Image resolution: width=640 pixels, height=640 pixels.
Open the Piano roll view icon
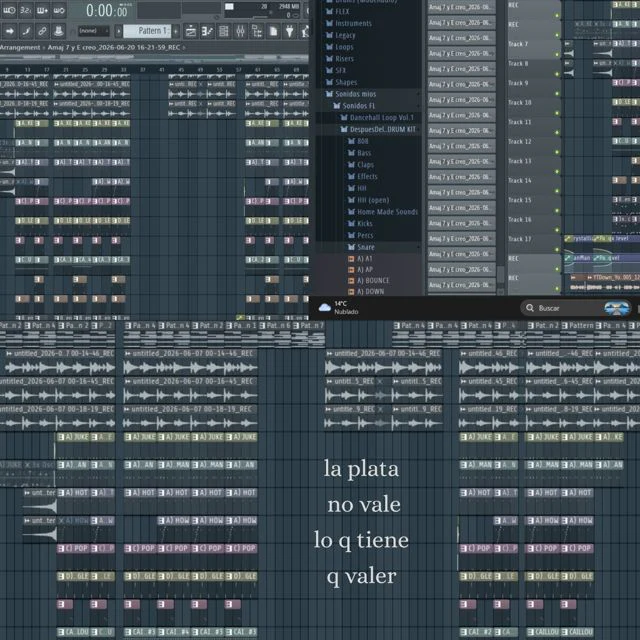(207, 31)
